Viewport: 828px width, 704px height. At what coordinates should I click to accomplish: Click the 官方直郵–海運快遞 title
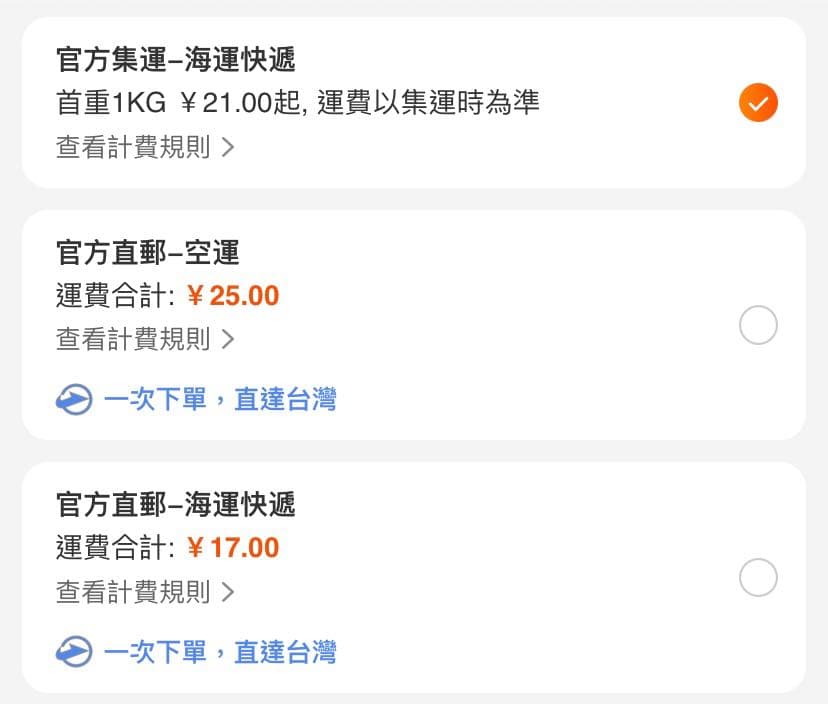[x=175, y=504]
